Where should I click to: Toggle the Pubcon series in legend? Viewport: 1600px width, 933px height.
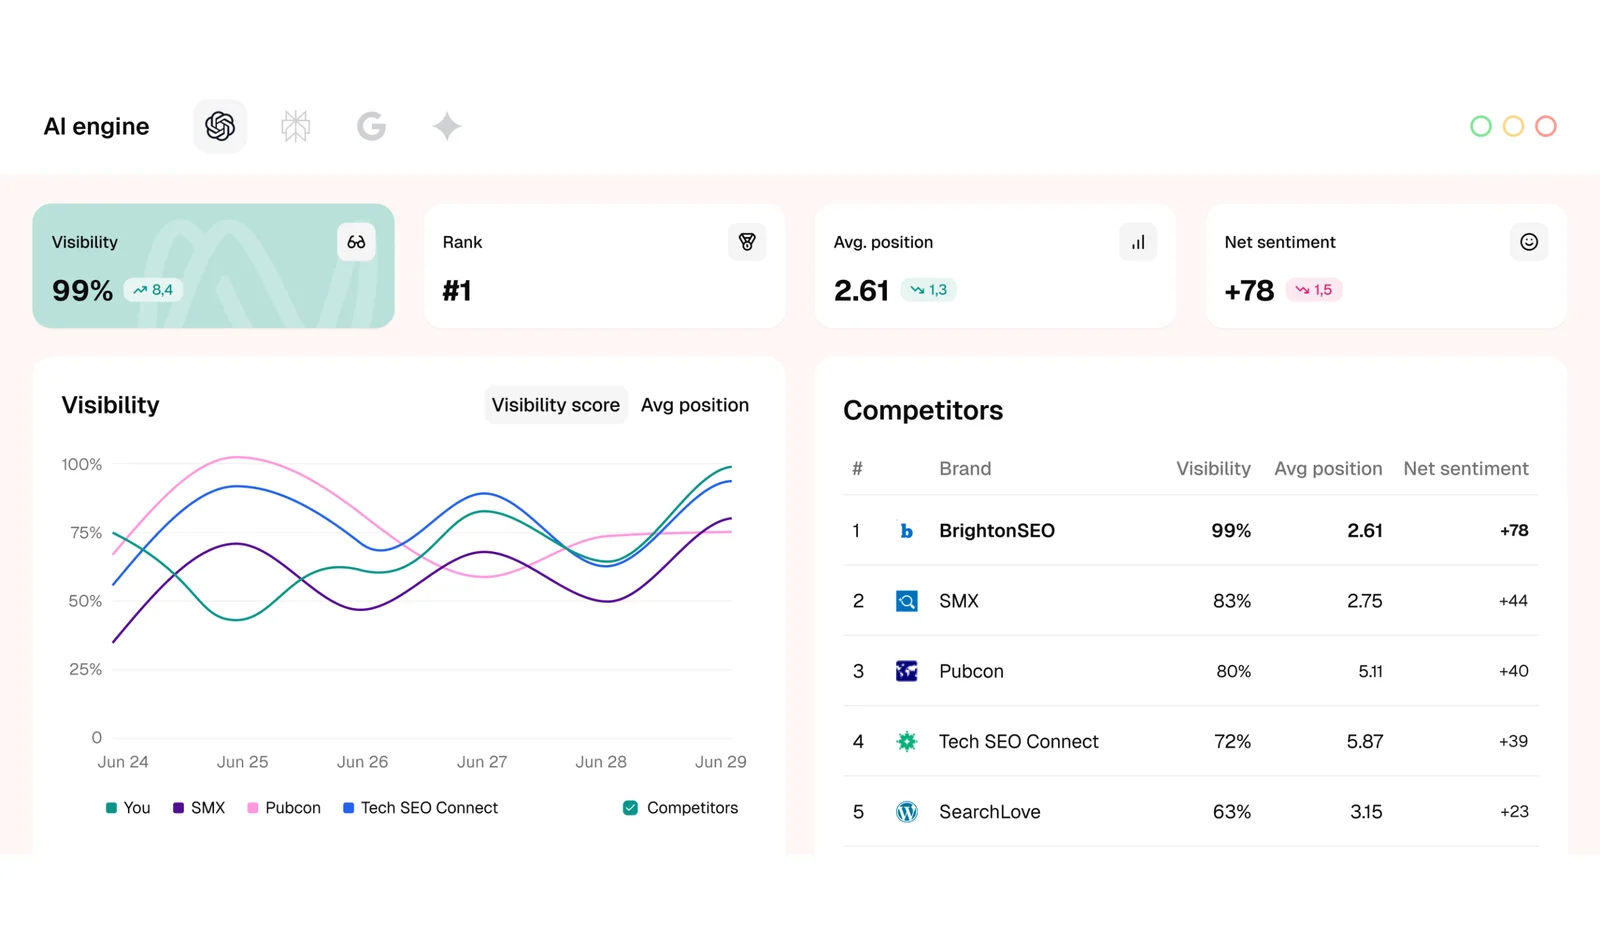(284, 808)
